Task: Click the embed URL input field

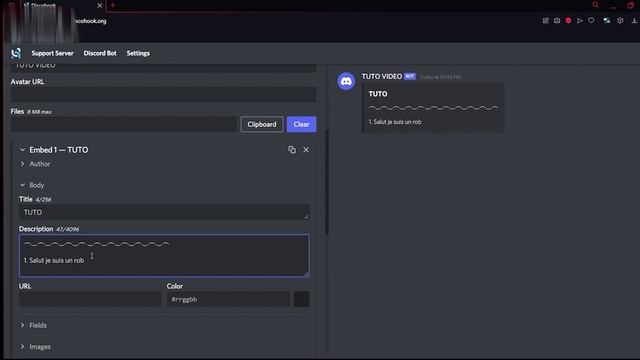Action: pos(90,299)
